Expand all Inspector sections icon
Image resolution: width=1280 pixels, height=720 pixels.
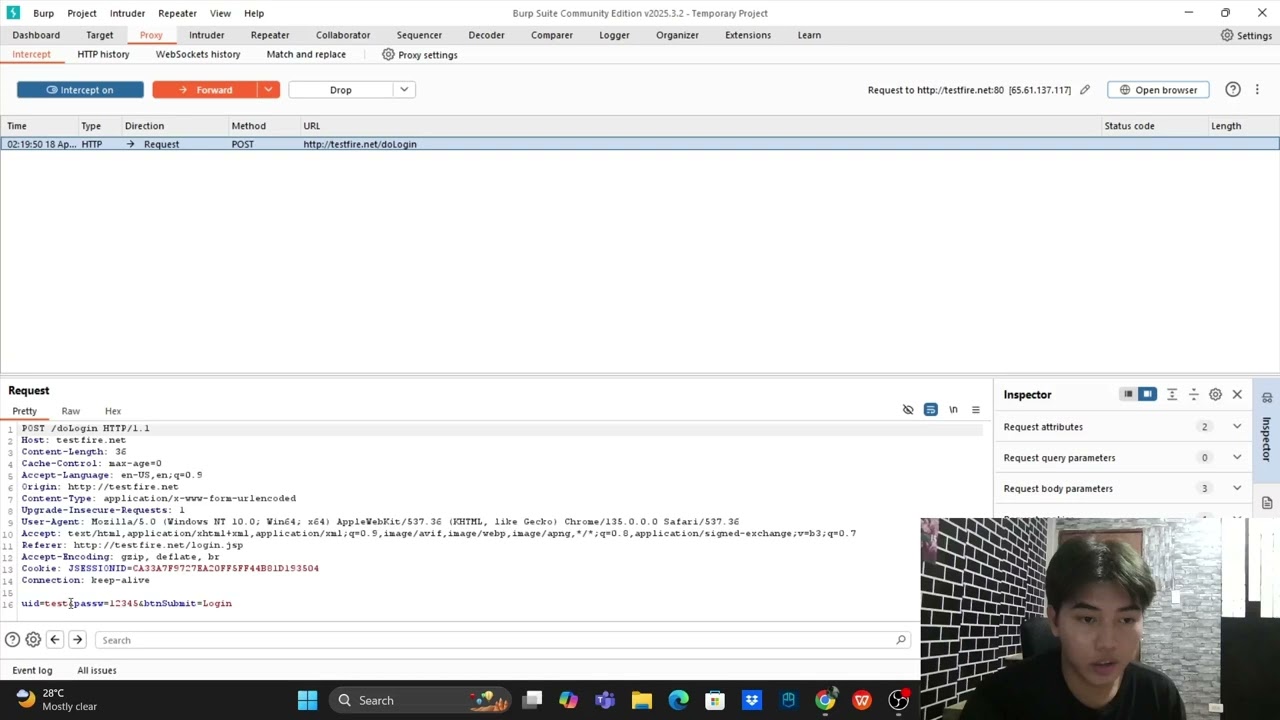[x=1172, y=395]
